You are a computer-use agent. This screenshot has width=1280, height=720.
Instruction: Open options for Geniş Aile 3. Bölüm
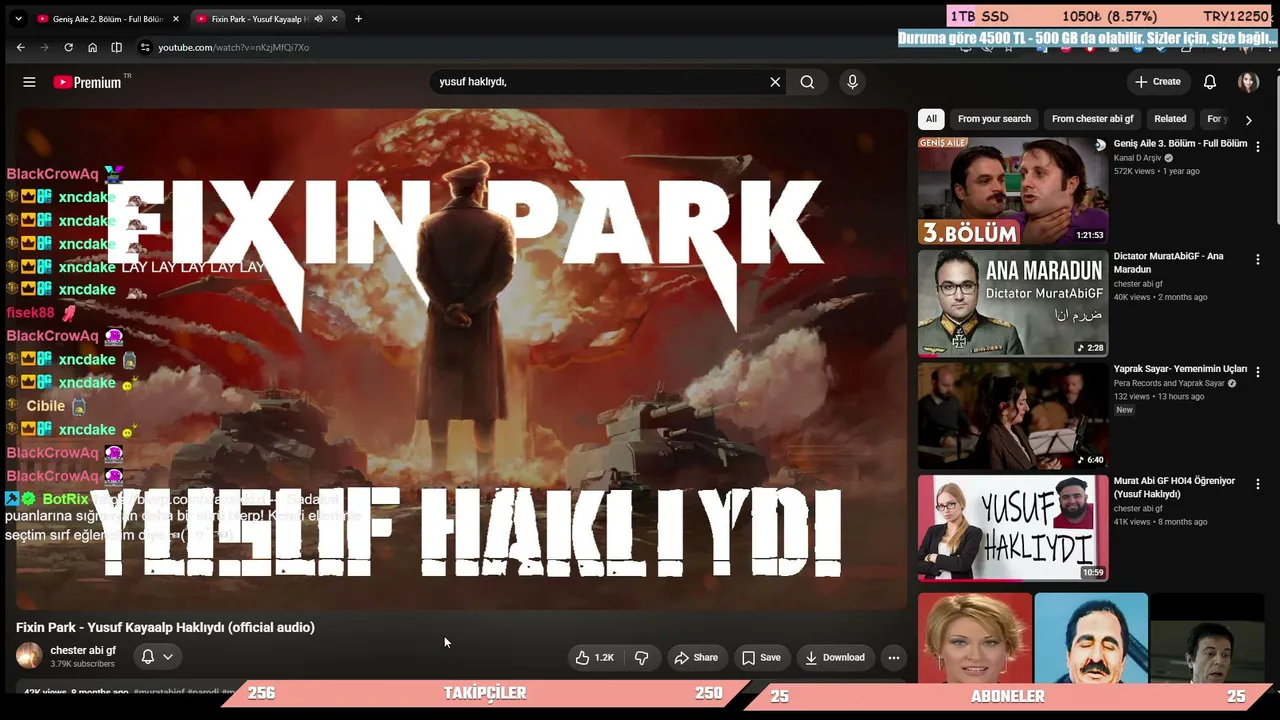[1258, 146]
